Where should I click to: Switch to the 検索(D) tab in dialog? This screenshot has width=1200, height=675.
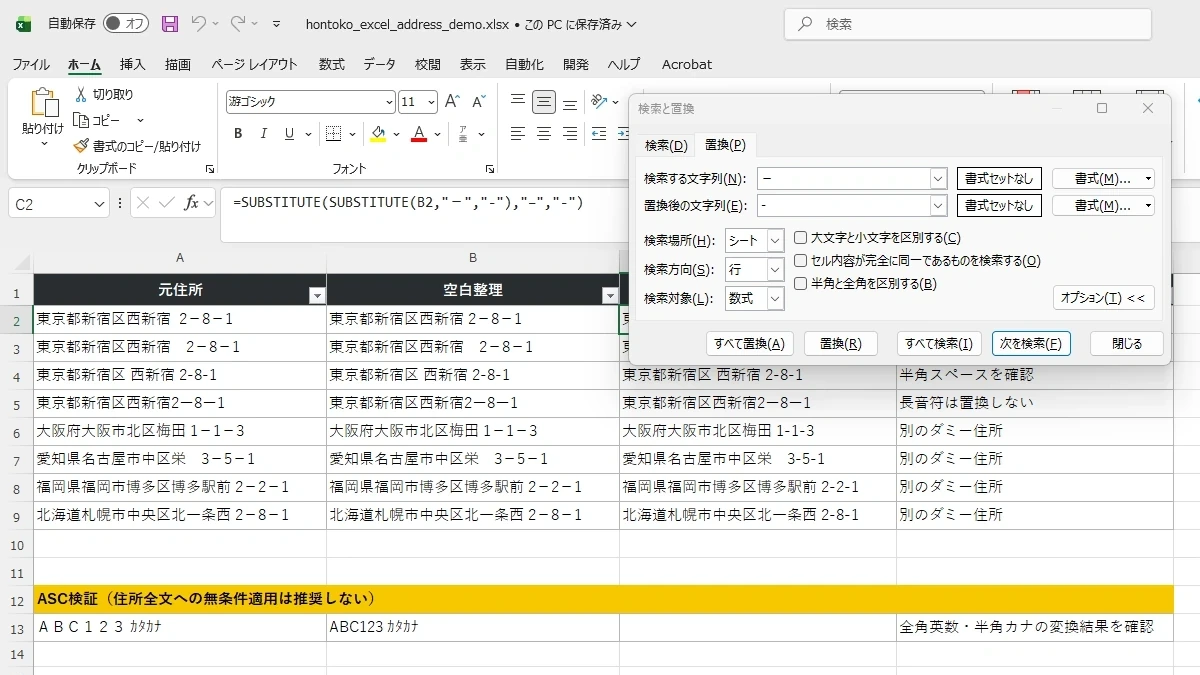pos(667,145)
